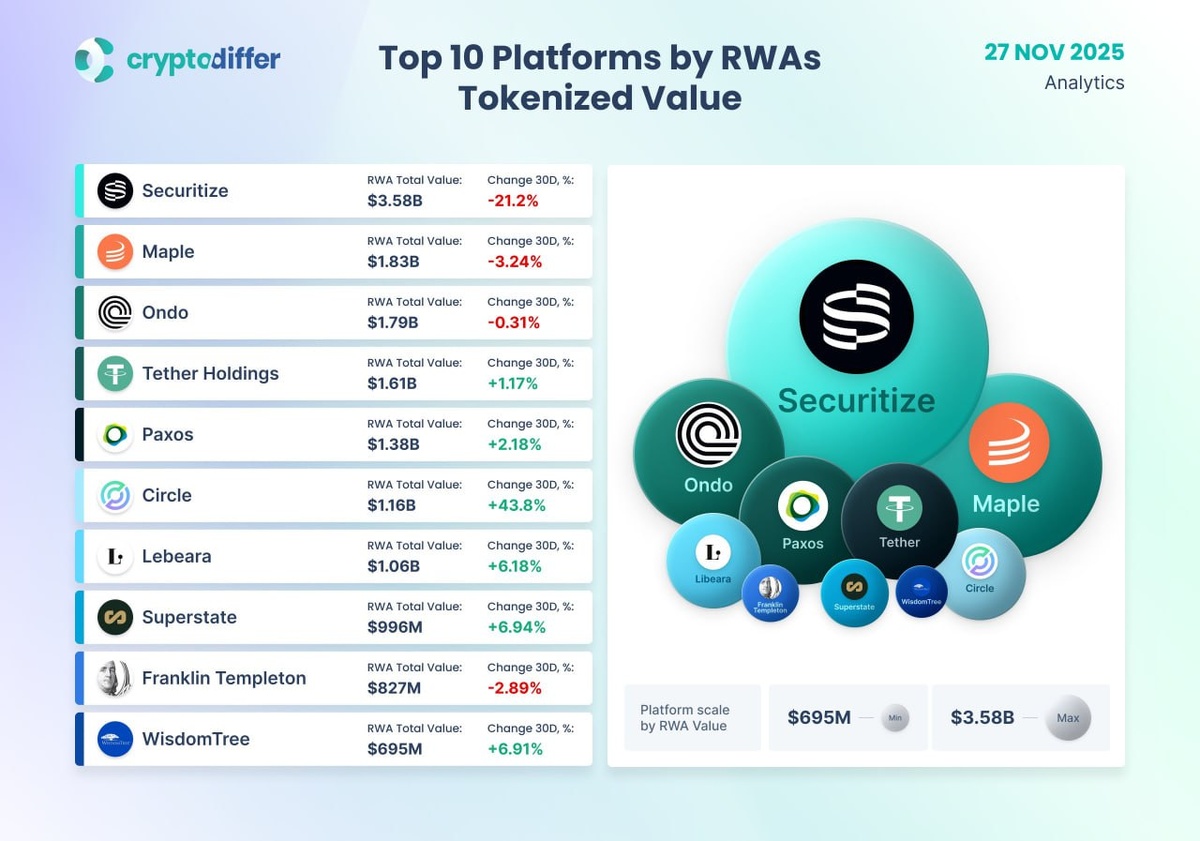Click the 'Tether Holdings' name
Viewport: 1200px width, 841px height.
pyautogui.click(x=210, y=374)
